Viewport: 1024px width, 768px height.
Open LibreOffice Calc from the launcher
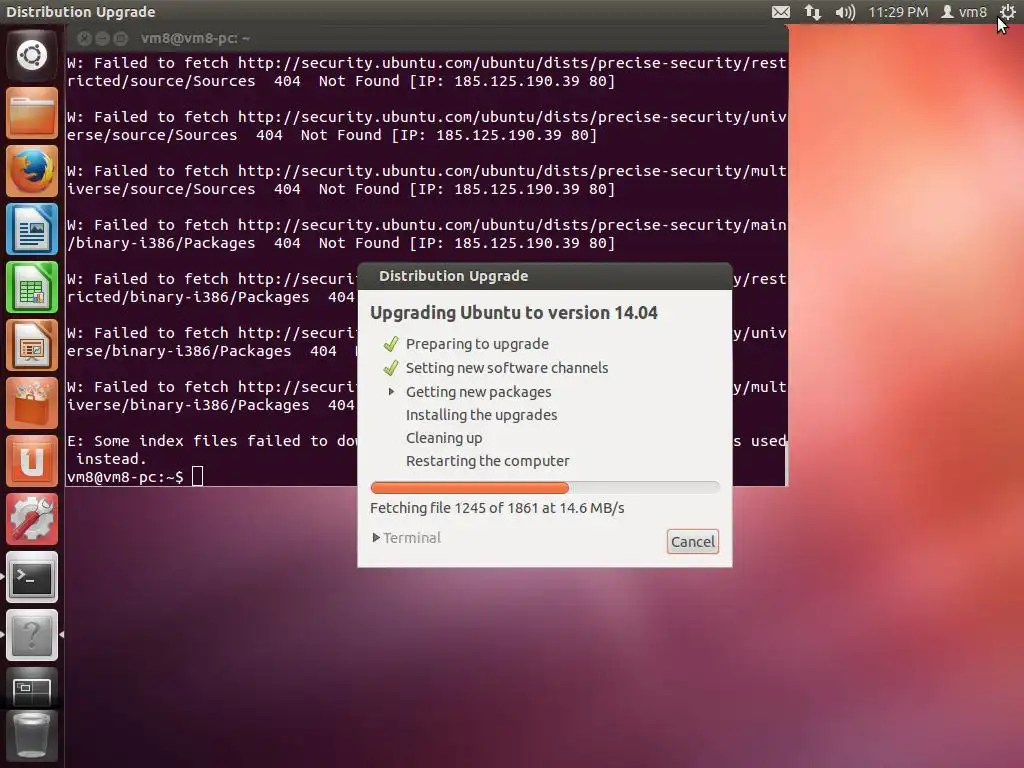[x=31, y=287]
